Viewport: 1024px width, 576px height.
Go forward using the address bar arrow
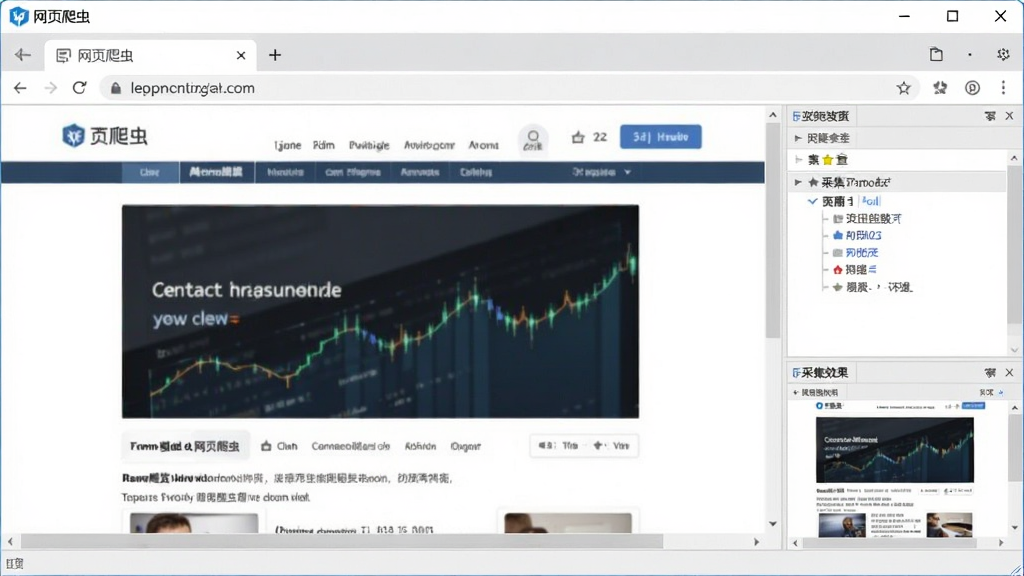(x=50, y=88)
